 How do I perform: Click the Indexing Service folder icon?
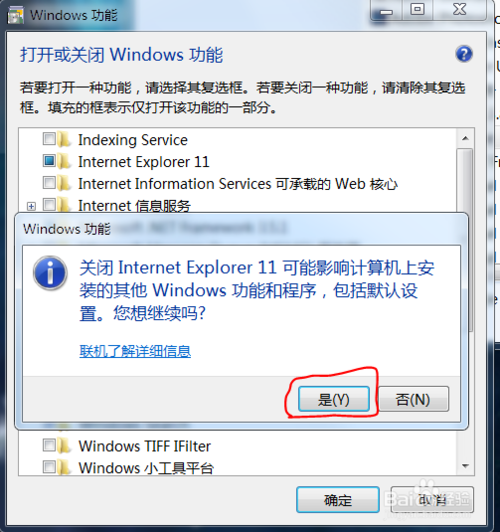click(x=64, y=139)
